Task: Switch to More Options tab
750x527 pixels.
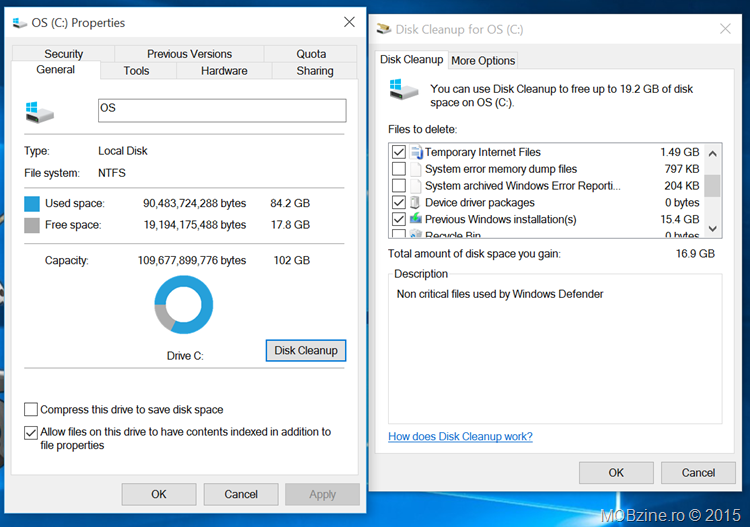Action: pos(483,61)
